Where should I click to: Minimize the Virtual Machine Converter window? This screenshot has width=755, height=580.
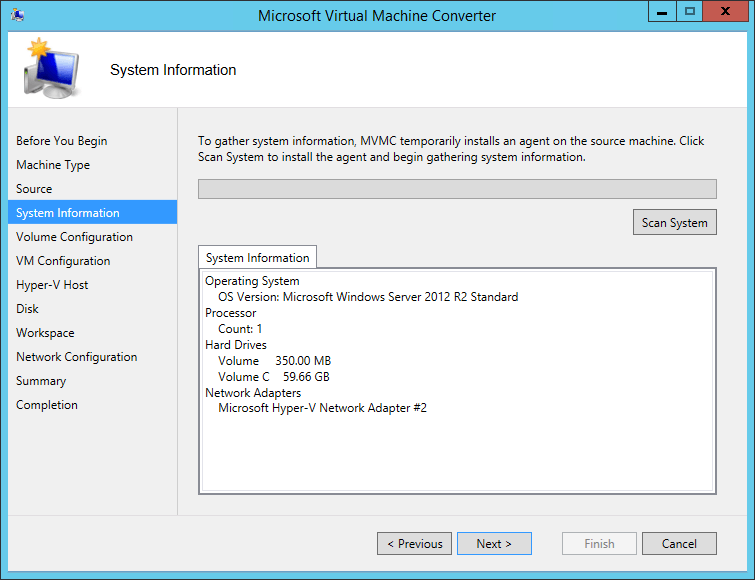point(662,12)
